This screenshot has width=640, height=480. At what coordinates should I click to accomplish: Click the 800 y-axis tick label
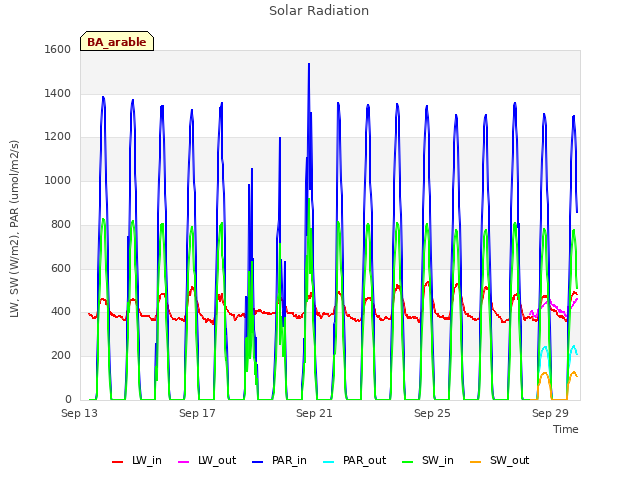61,224
